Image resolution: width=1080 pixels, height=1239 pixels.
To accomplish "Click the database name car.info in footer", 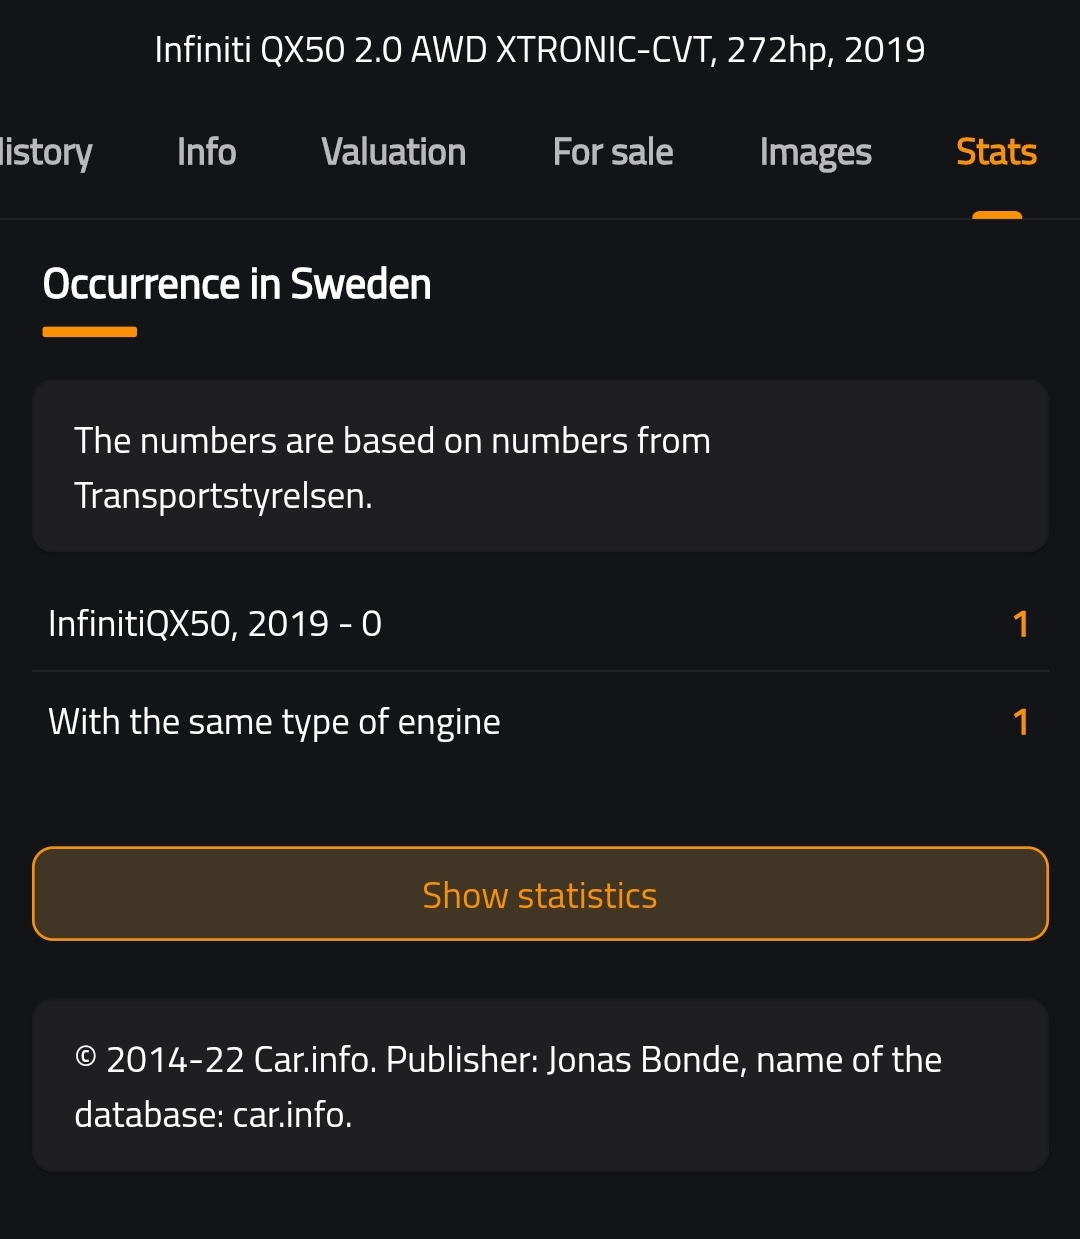I will pyautogui.click(x=292, y=1114).
